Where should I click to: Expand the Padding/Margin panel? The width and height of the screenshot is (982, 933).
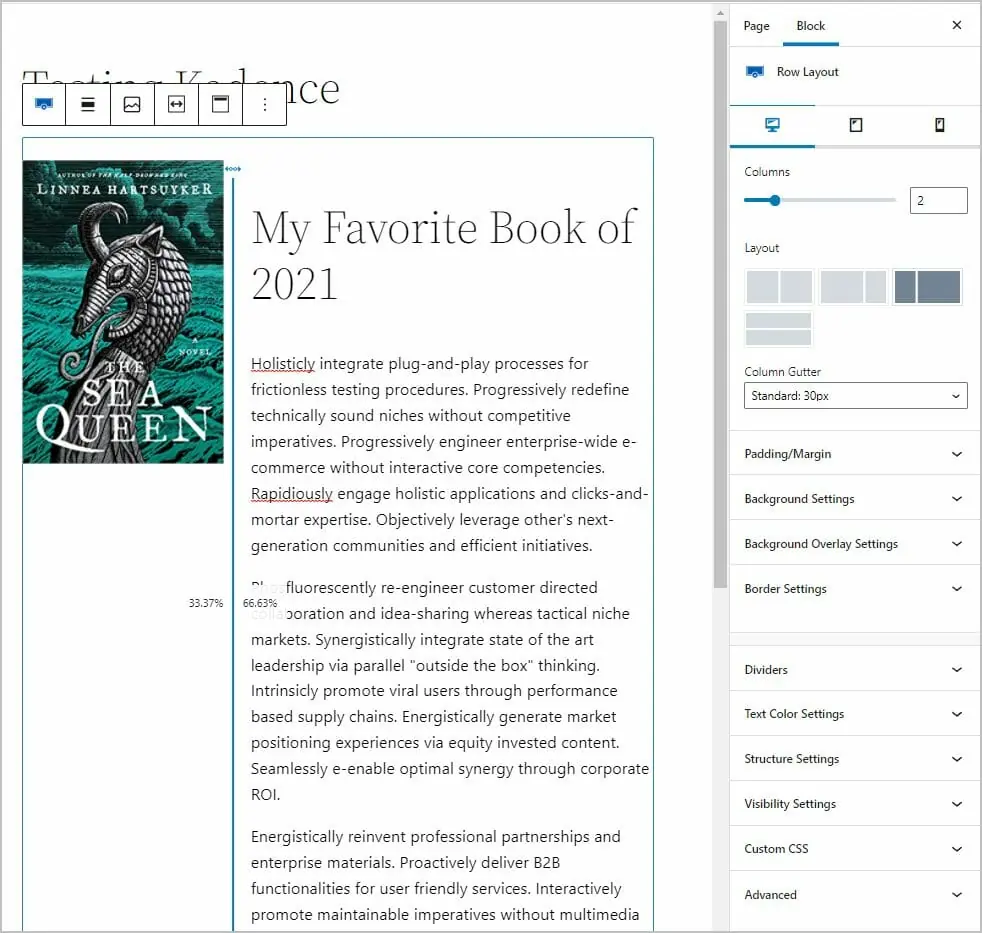tap(855, 454)
